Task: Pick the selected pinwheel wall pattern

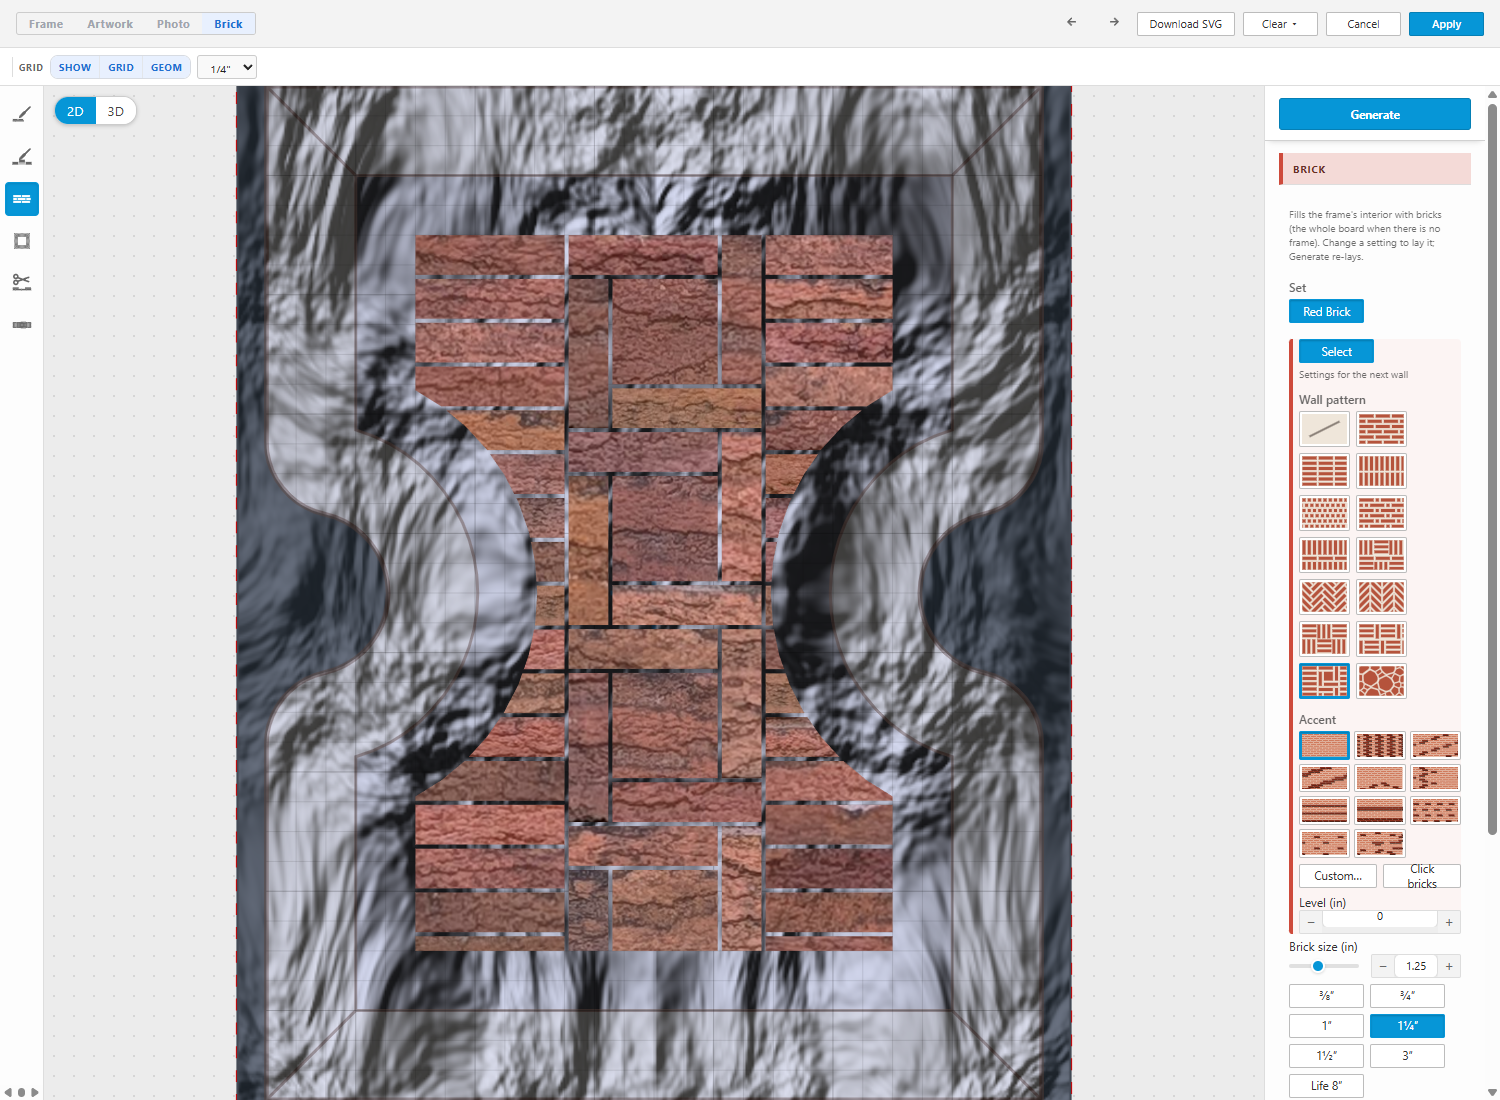Action: [1324, 681]
